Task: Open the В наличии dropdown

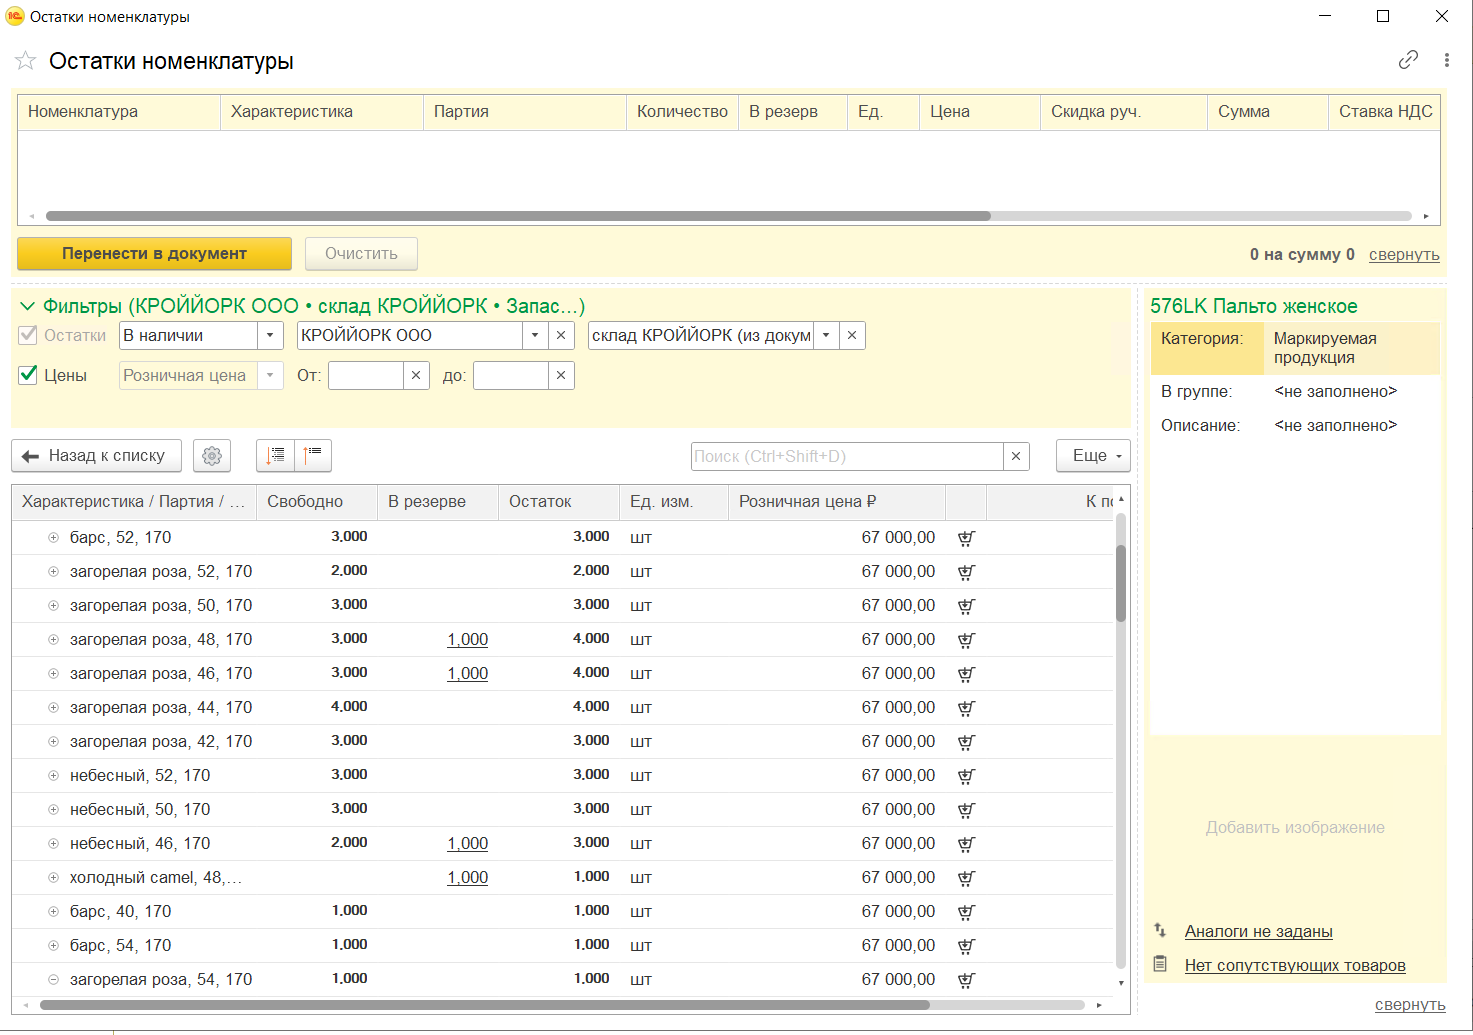Action: click(x=270, y=336)
